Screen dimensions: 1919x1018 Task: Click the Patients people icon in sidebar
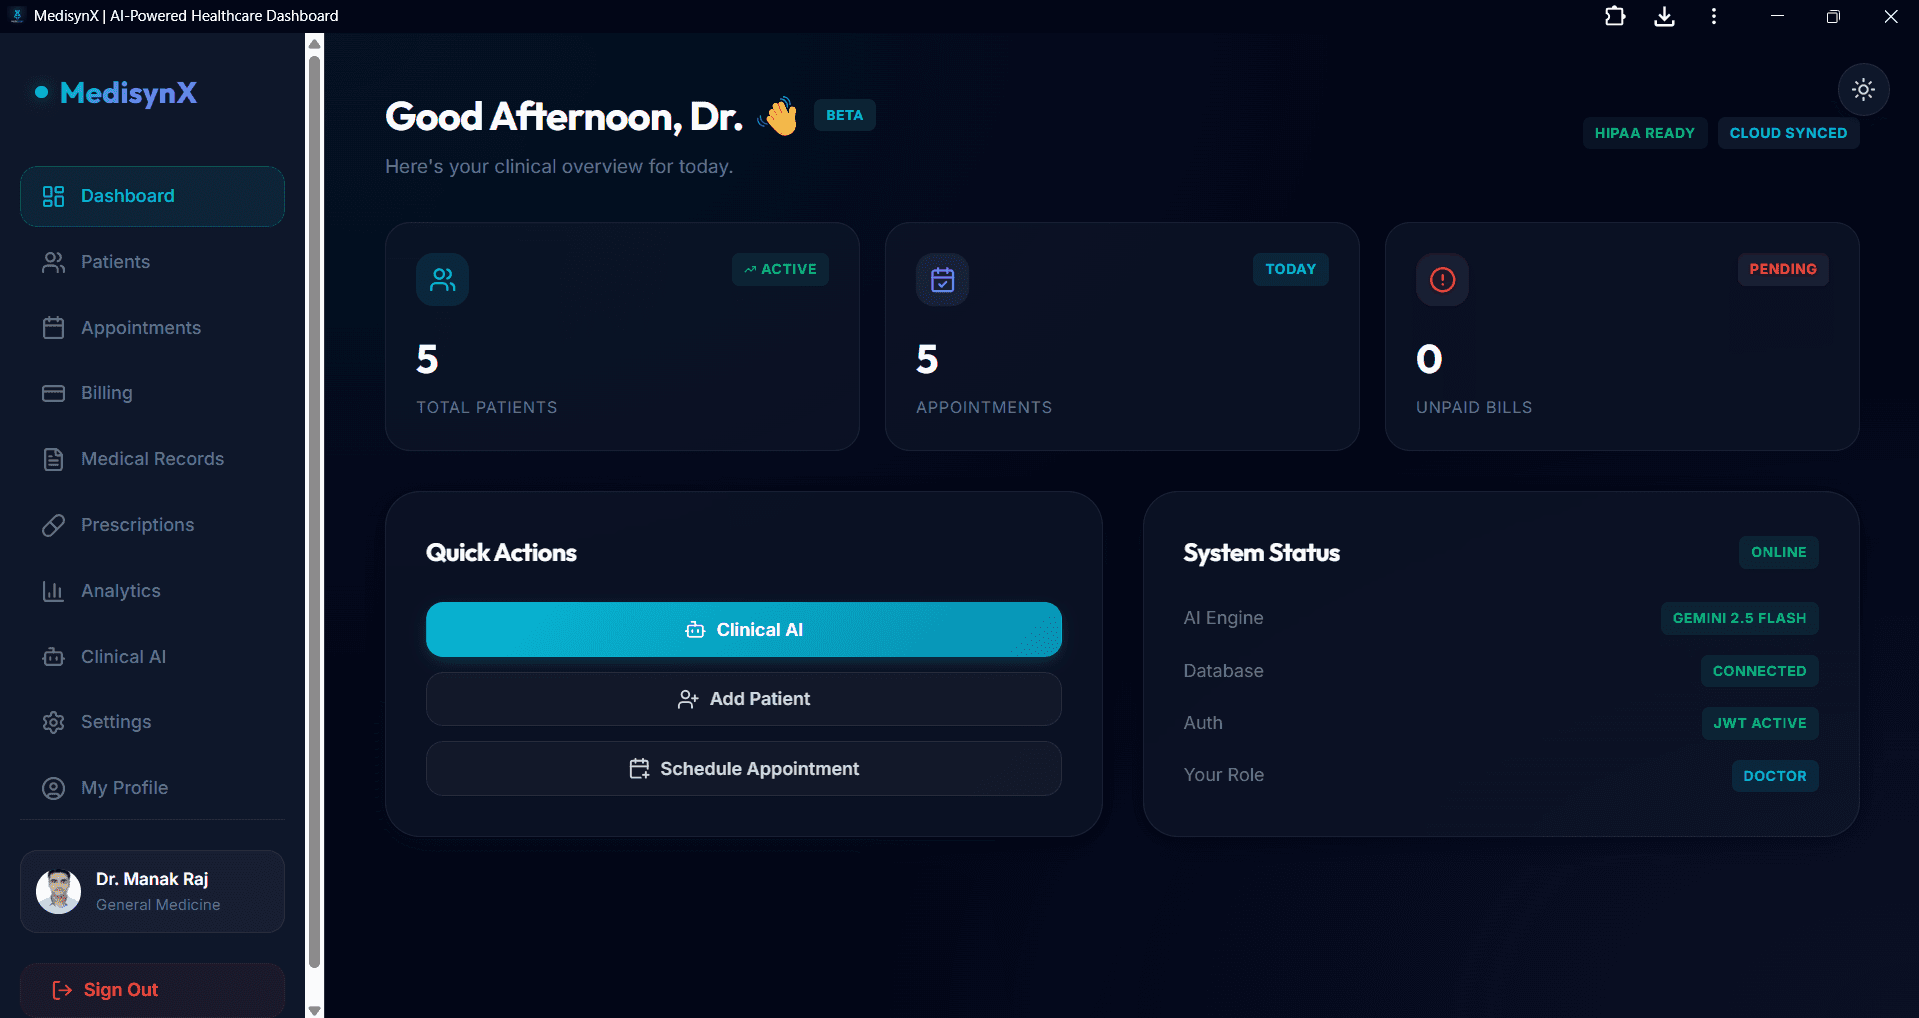click(53, 262)
